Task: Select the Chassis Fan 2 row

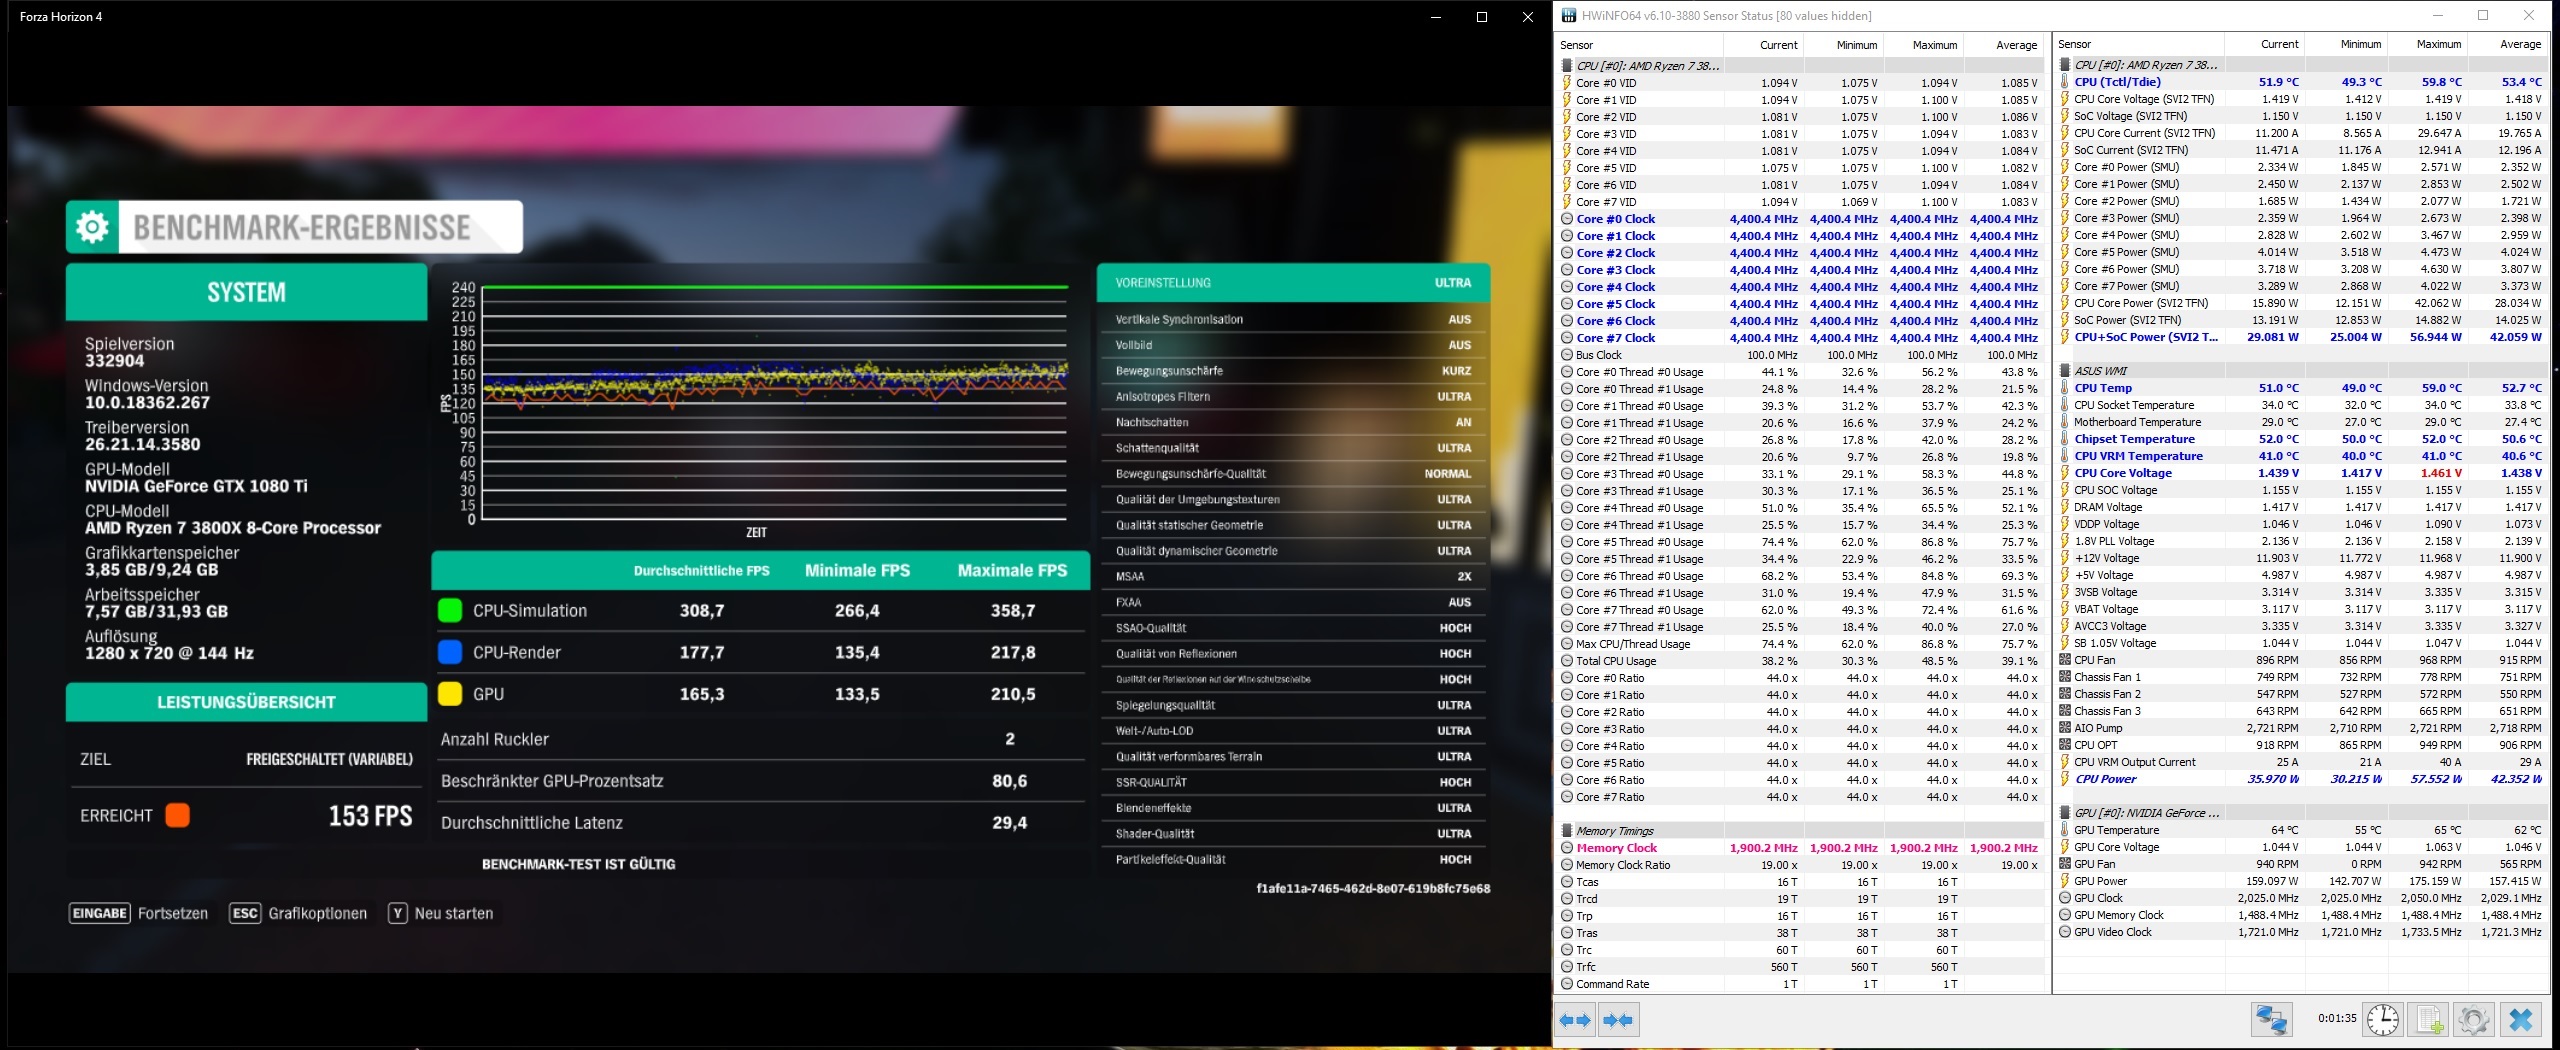Action: (x=2302, y=694)
